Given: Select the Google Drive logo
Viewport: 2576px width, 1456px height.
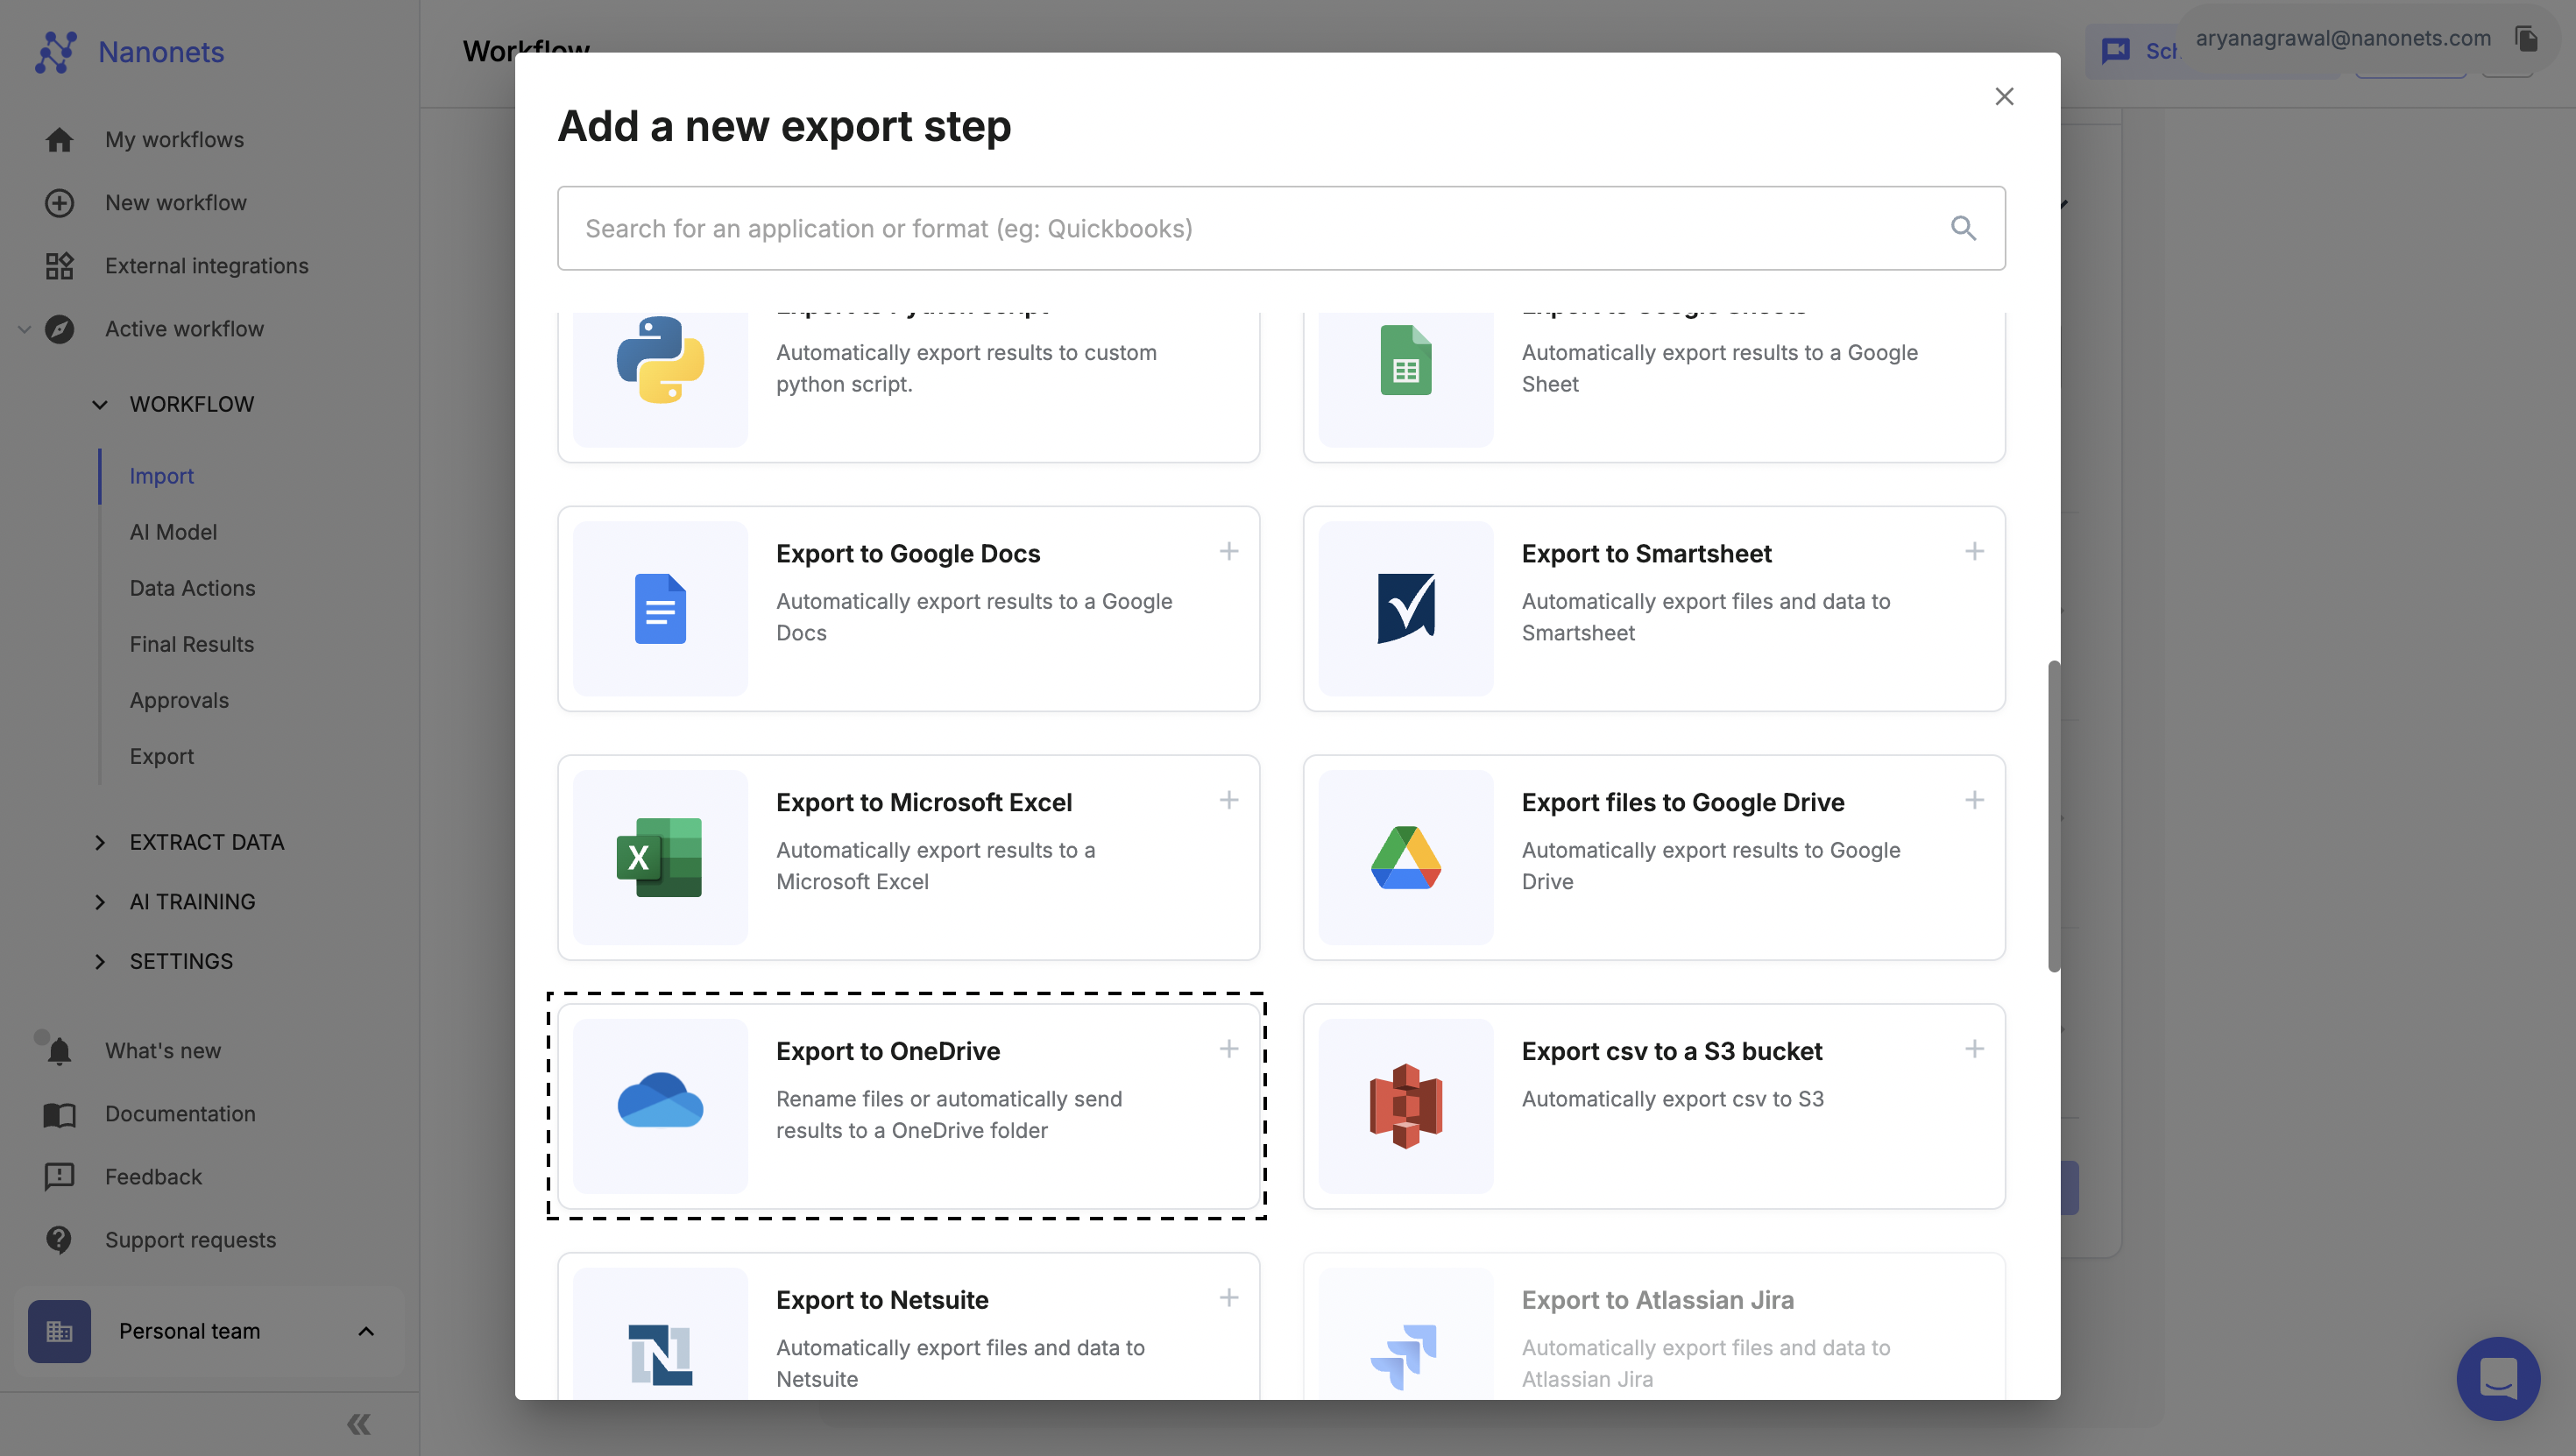Looking at the screenshot, I should coord(1406,857).
